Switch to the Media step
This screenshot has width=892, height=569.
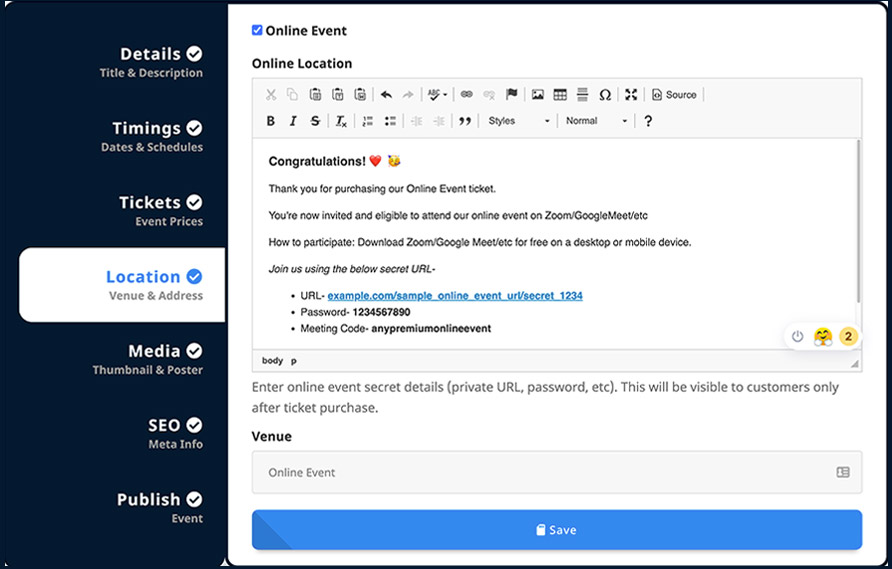pos(148,359)
